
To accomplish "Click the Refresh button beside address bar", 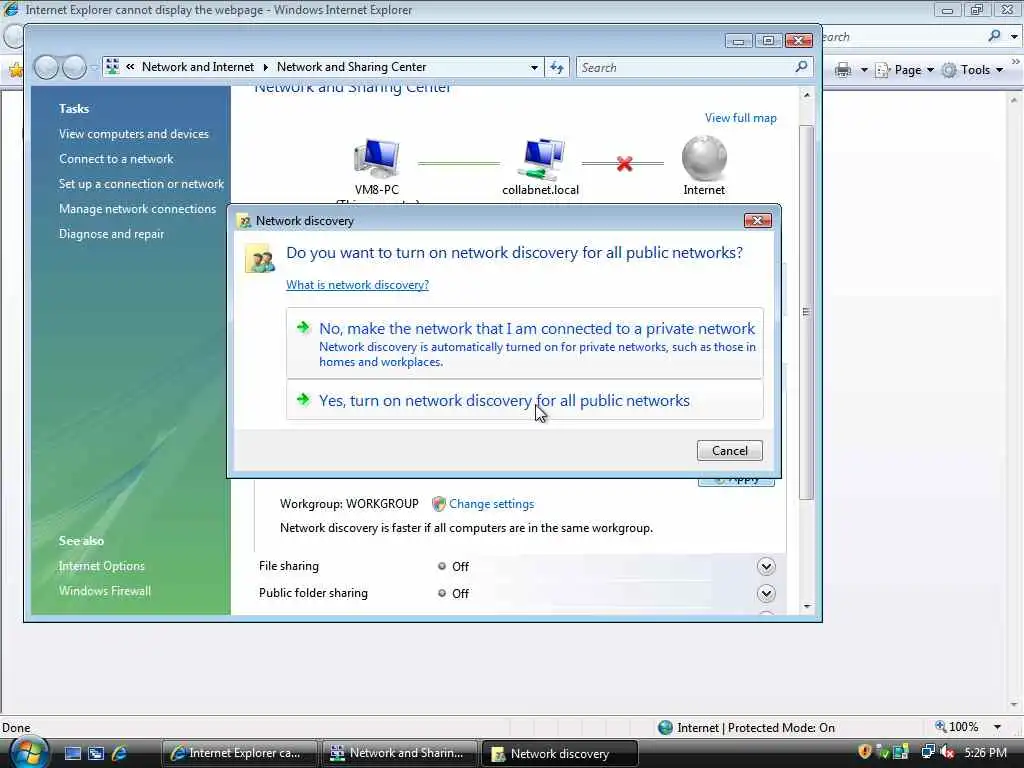I will 557,67.
